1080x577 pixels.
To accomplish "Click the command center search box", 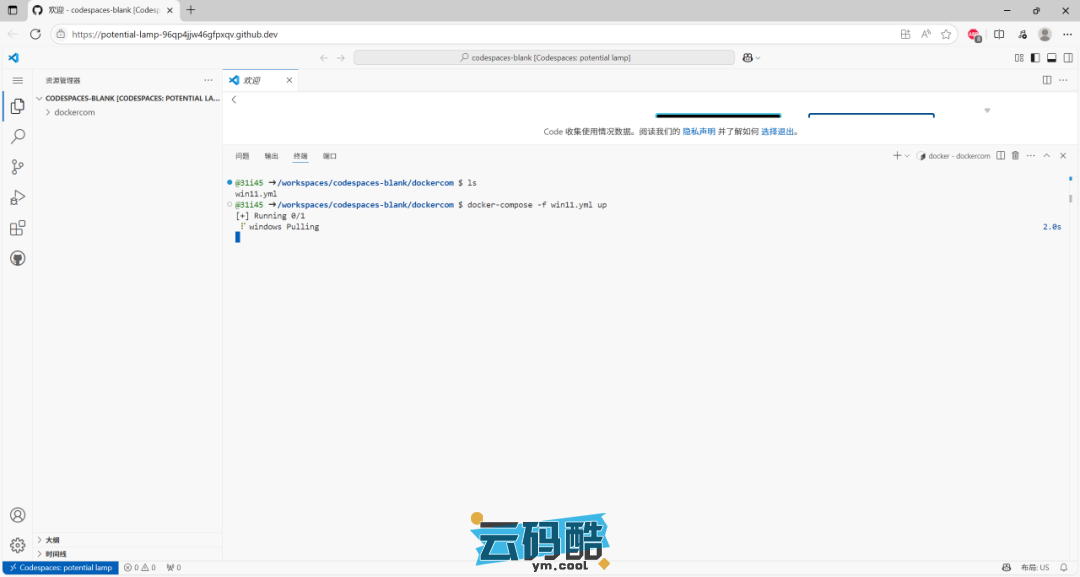I will tap(545, 58).
